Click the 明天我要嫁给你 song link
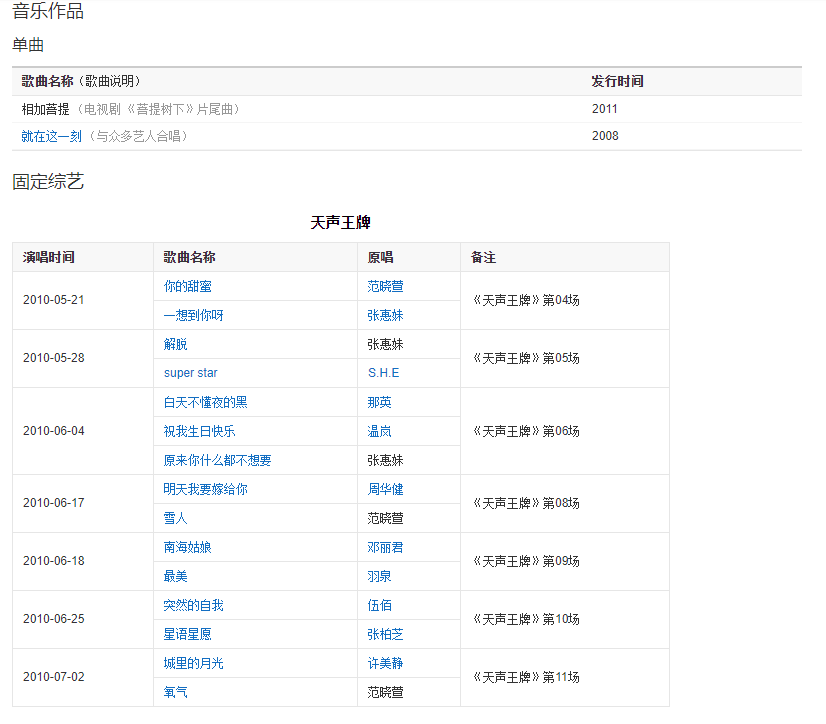The width and height of the screenshot is (826, 724). (205, 490)
